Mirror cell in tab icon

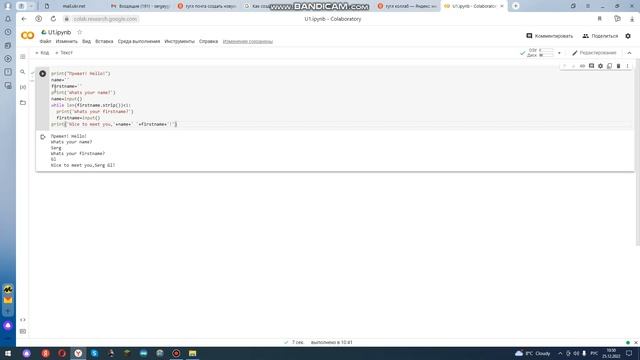609,66
